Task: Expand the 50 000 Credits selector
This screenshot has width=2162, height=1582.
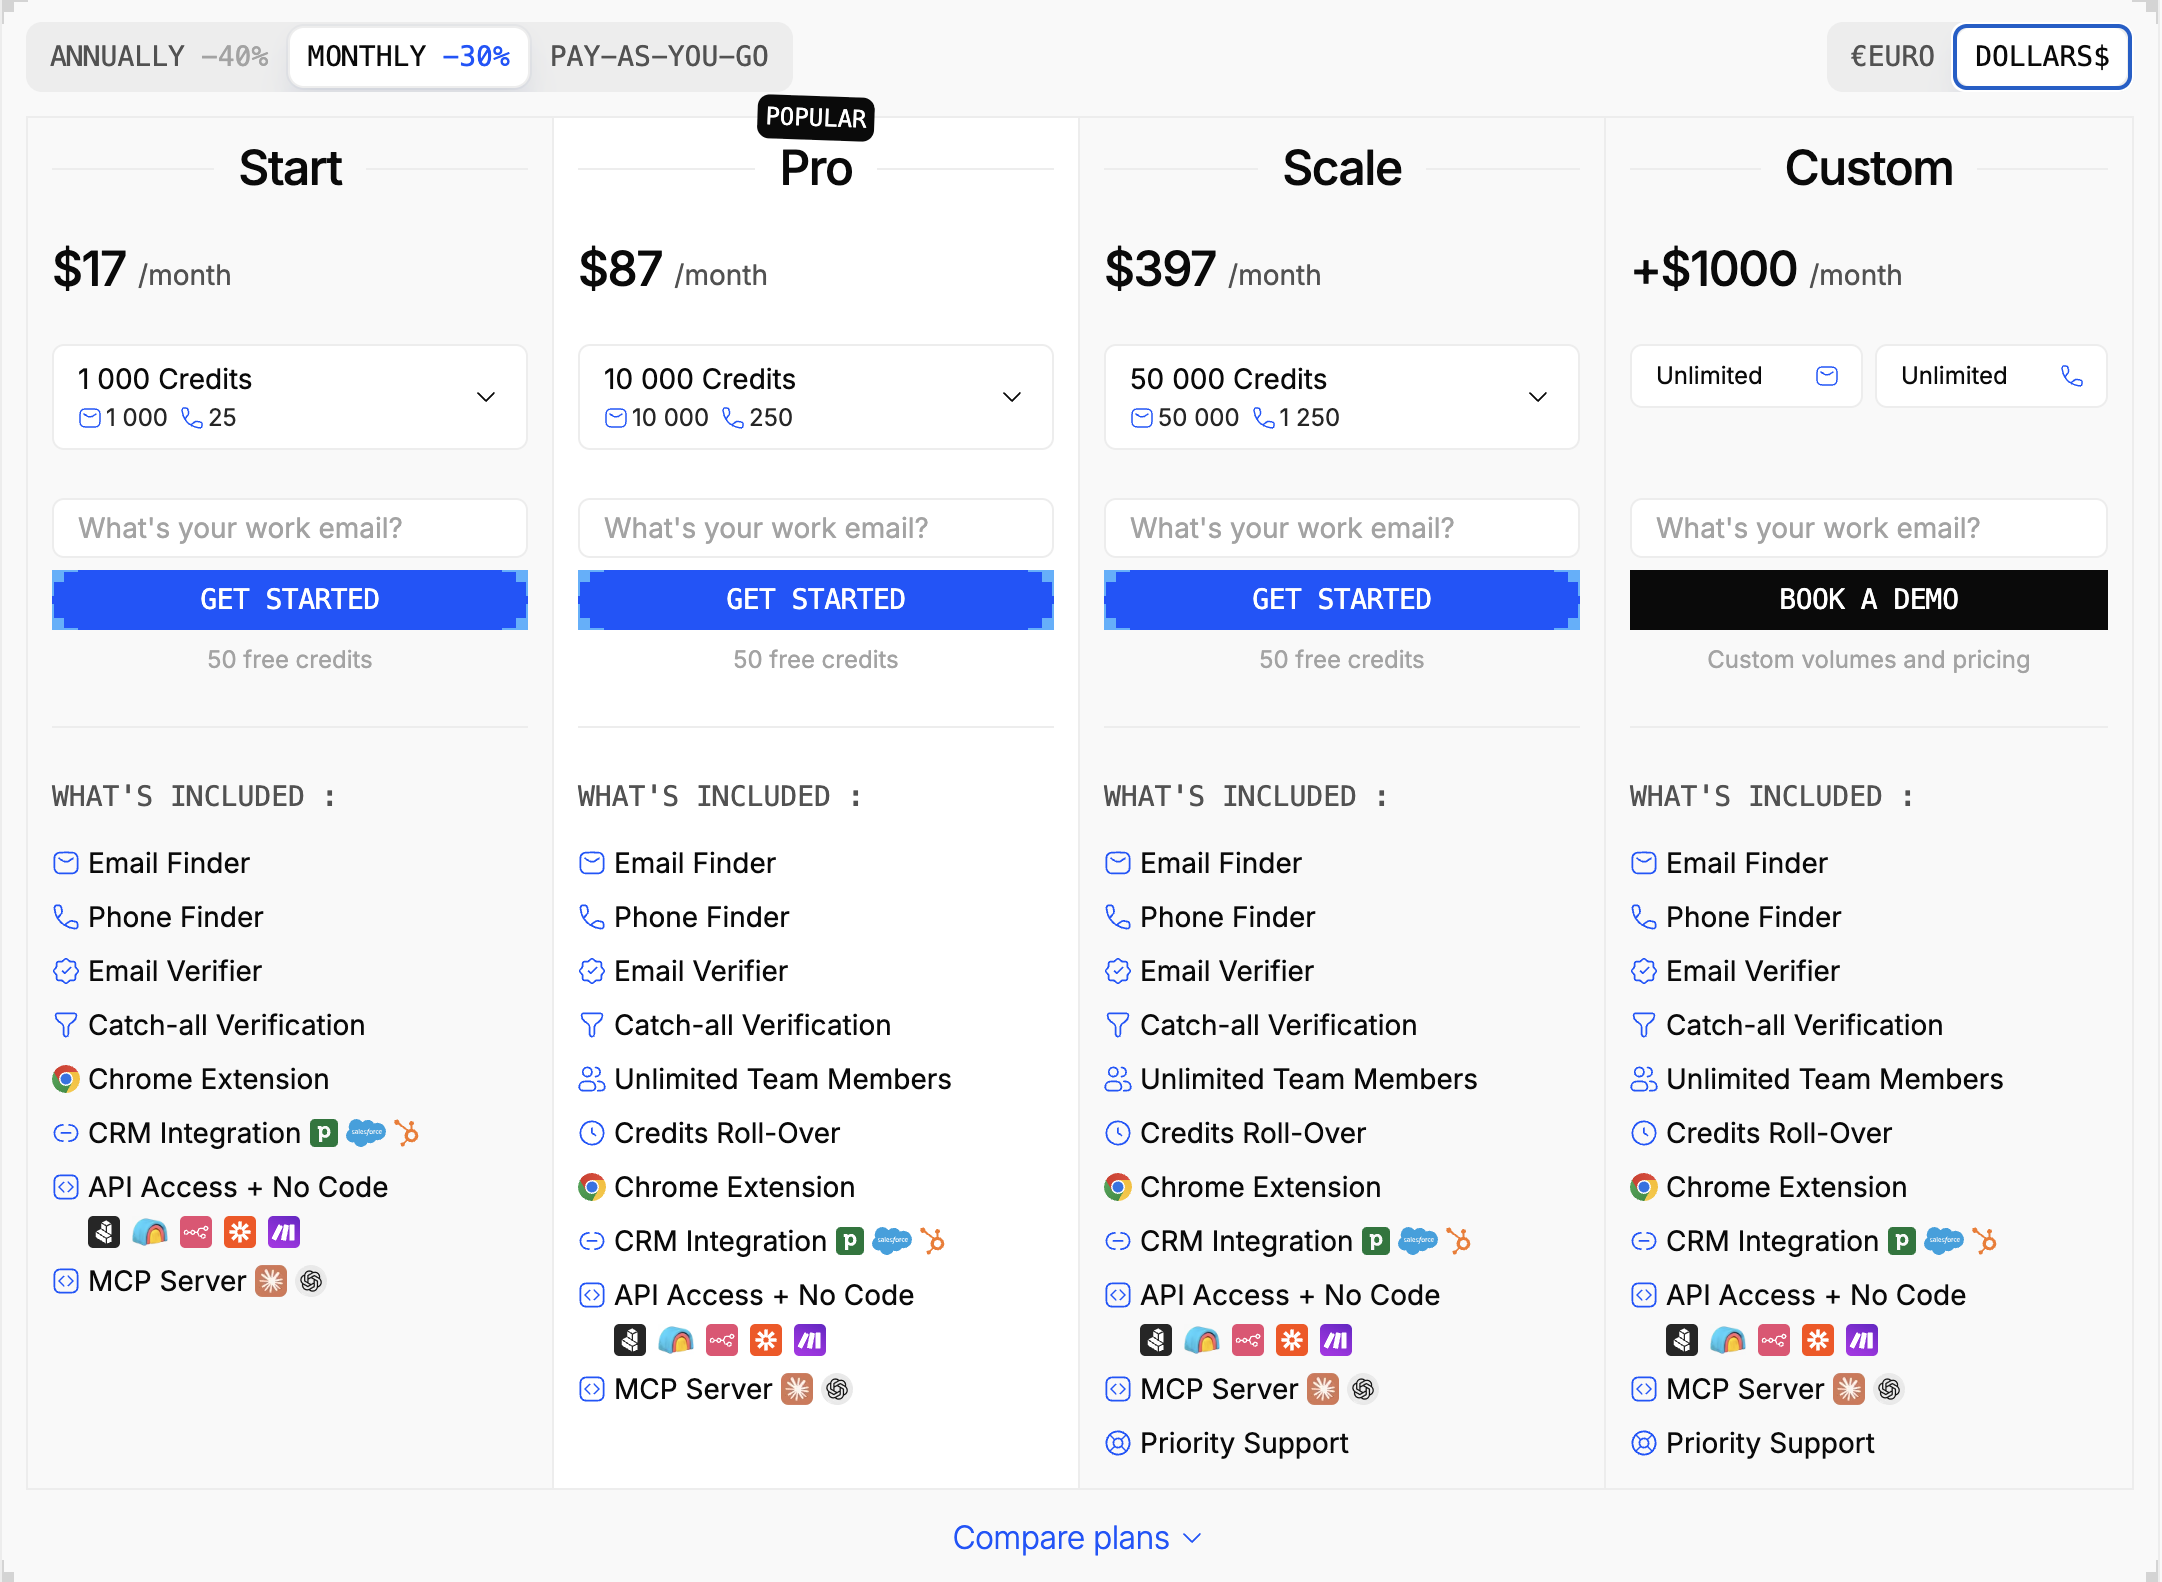Action: [x=1342, y=397]
